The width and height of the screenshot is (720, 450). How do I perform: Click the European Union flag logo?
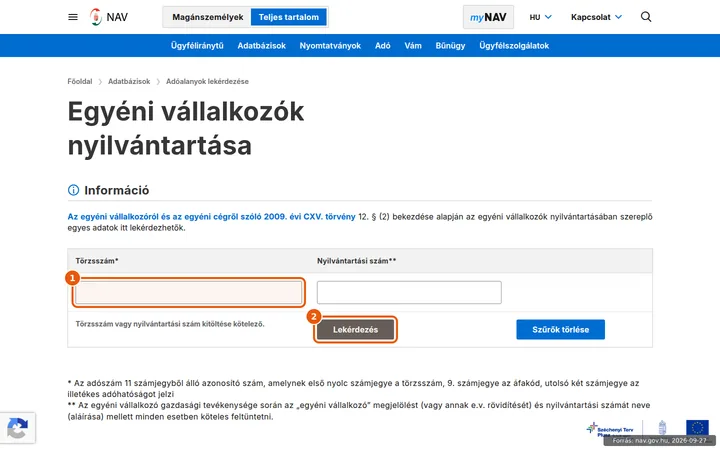click(697, 428)
